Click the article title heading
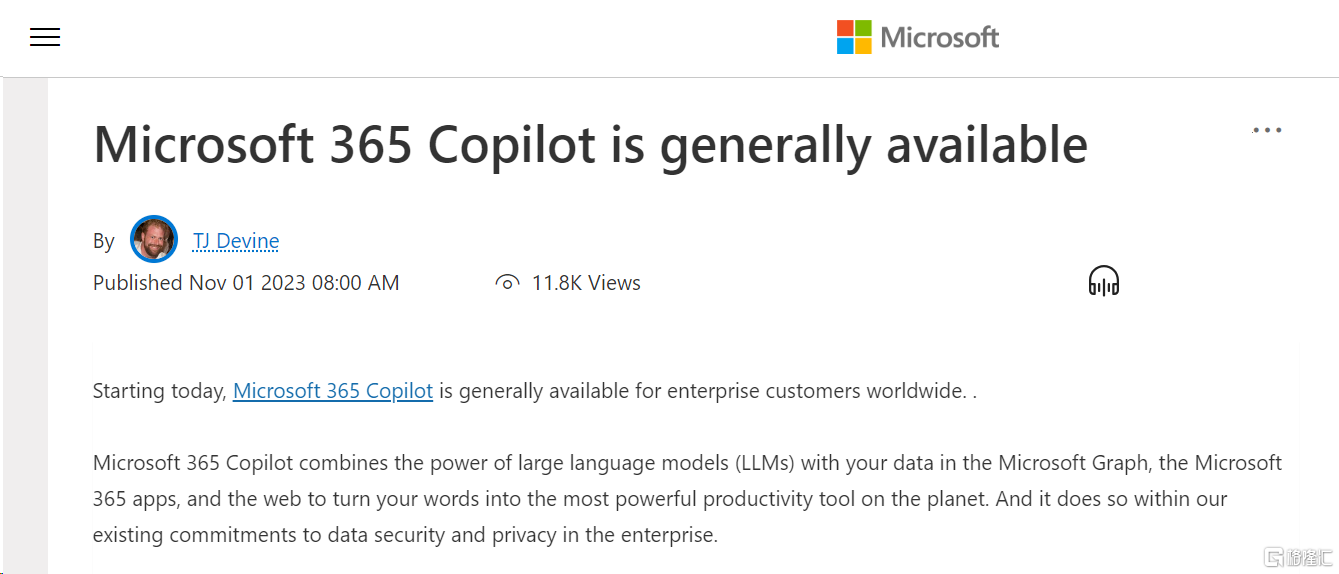 [x=590, y=145]
